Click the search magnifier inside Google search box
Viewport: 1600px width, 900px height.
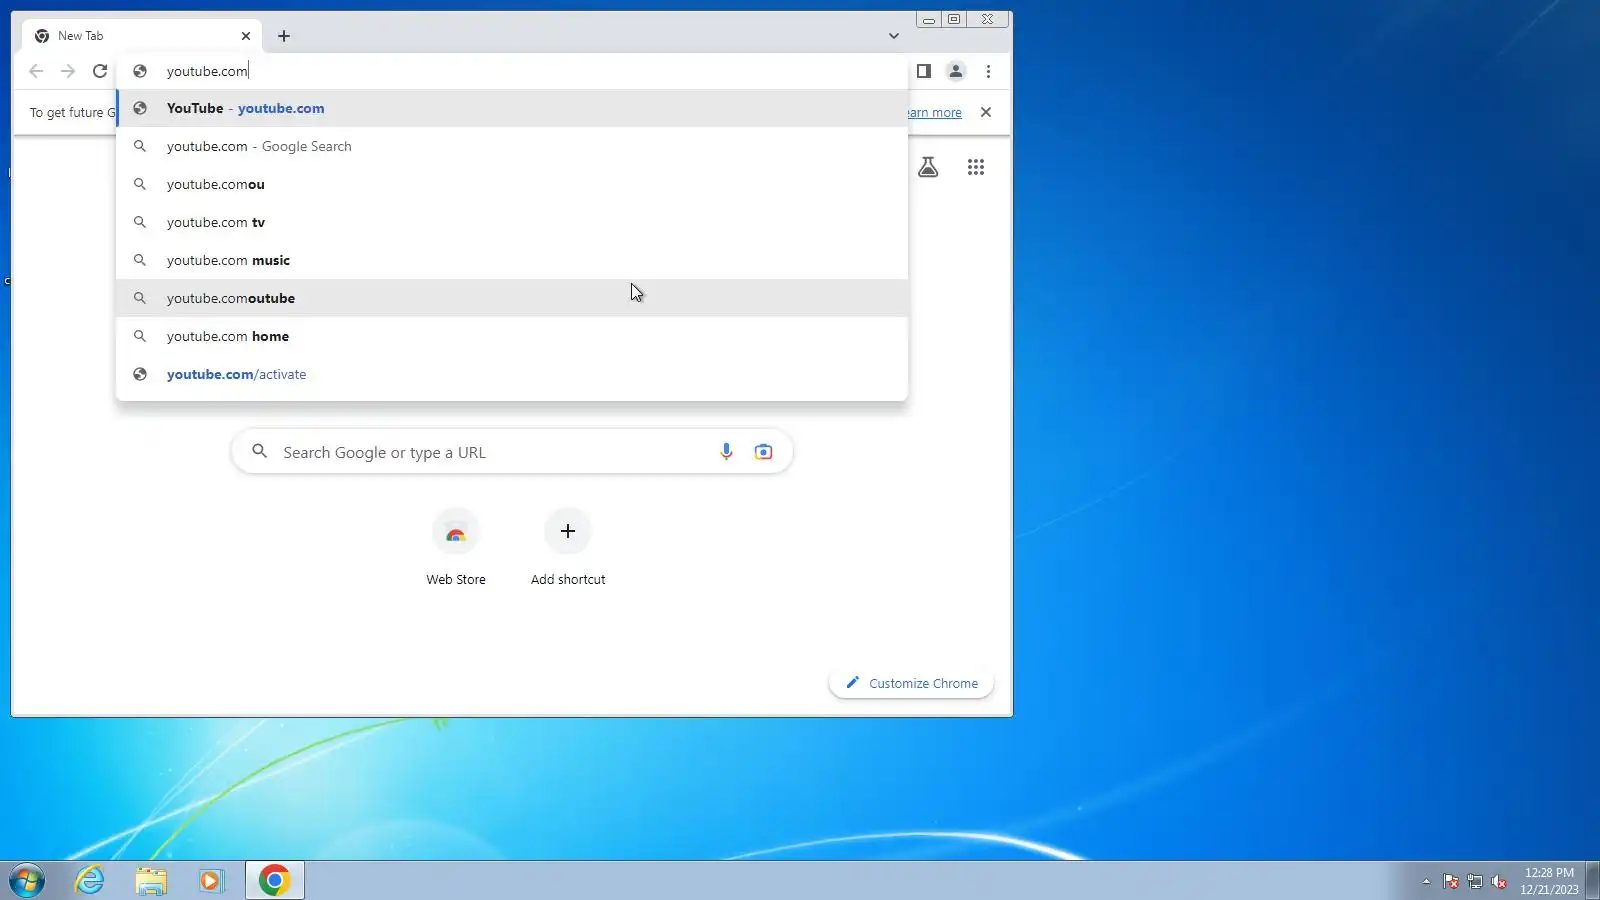[x=259, y=451]
